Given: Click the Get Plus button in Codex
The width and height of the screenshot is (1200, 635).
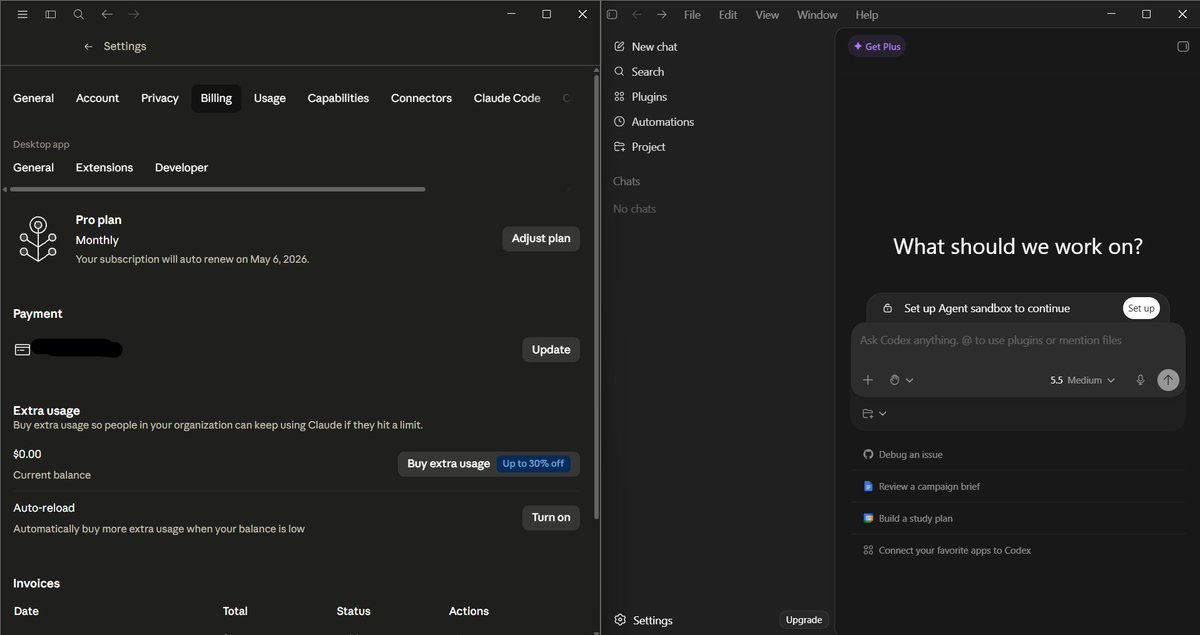Looking at the screenshot, I should click(876, 46).
